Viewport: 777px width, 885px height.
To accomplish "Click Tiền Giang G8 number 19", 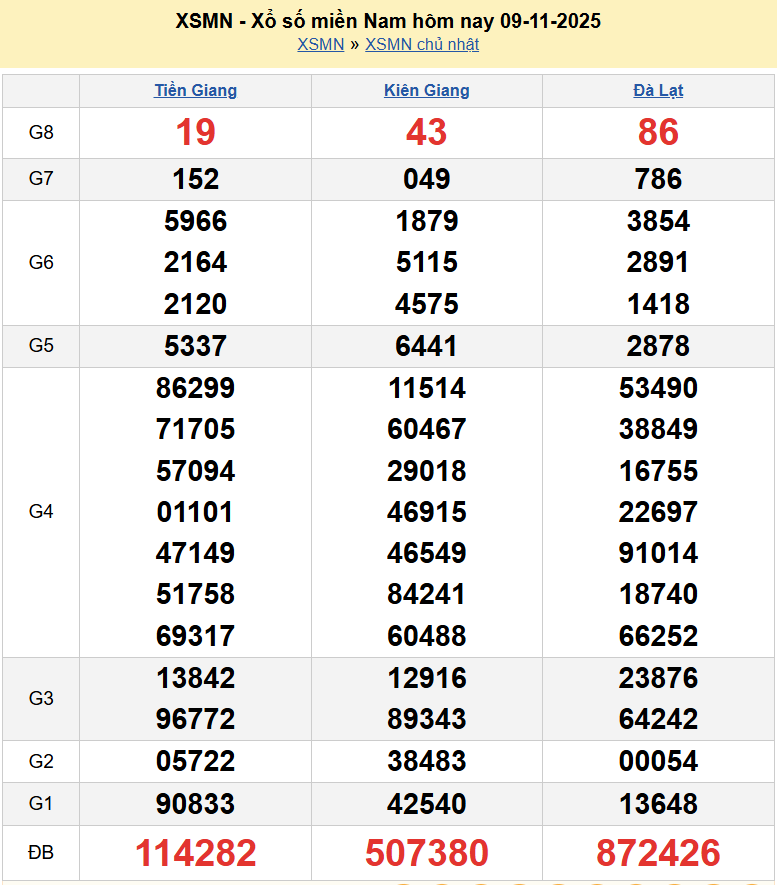I will 195,132.
